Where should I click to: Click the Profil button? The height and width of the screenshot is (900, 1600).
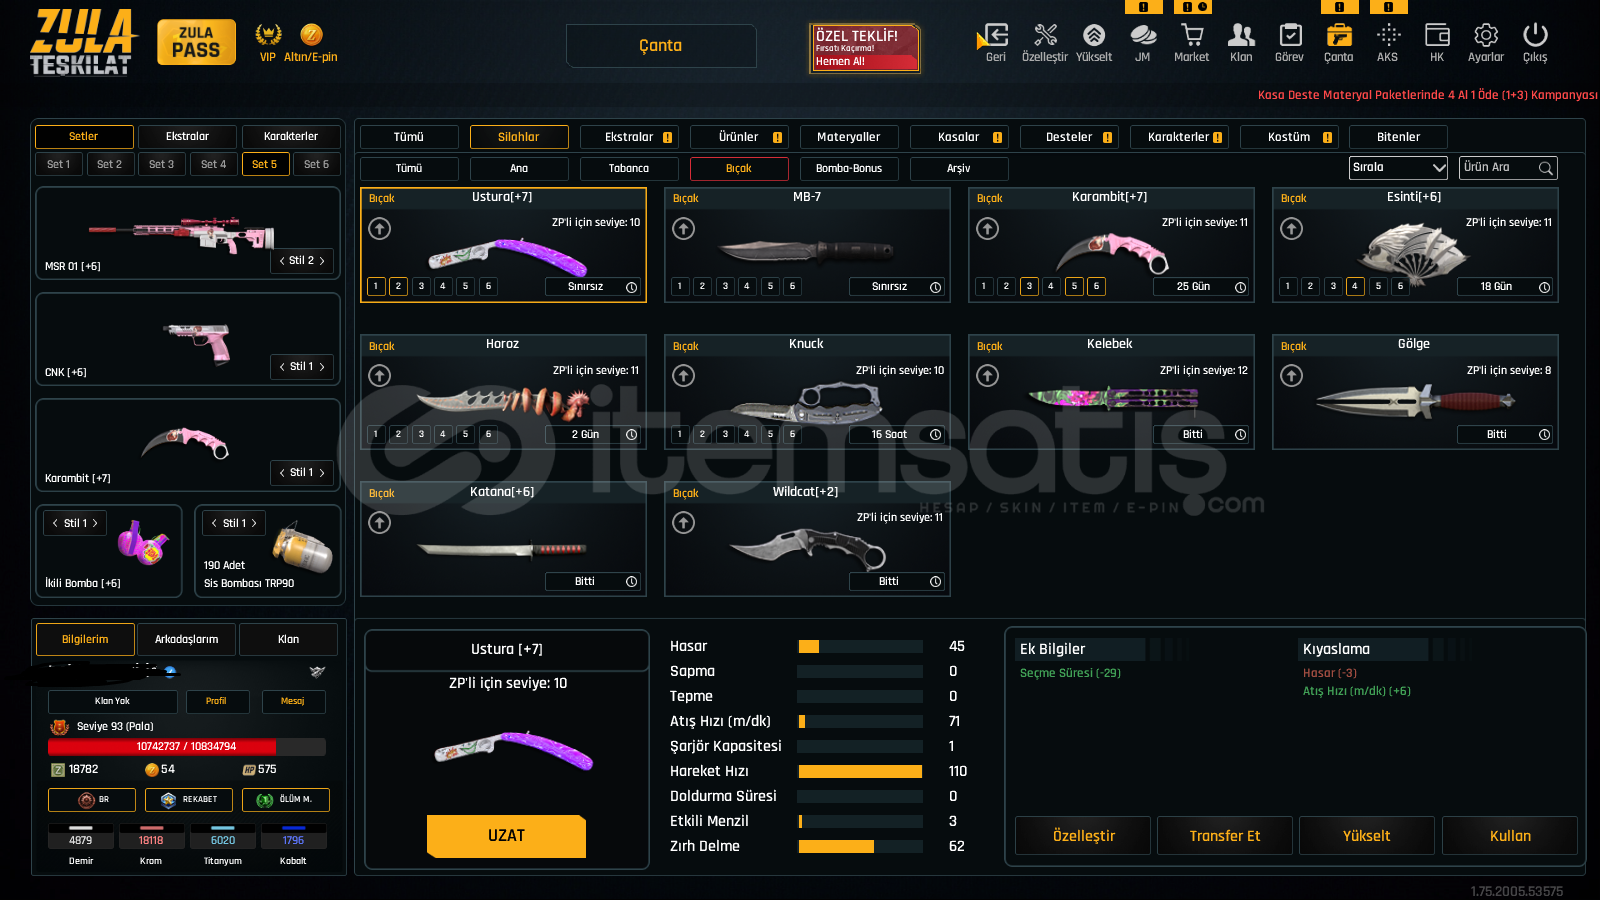(x=216, y=701)
